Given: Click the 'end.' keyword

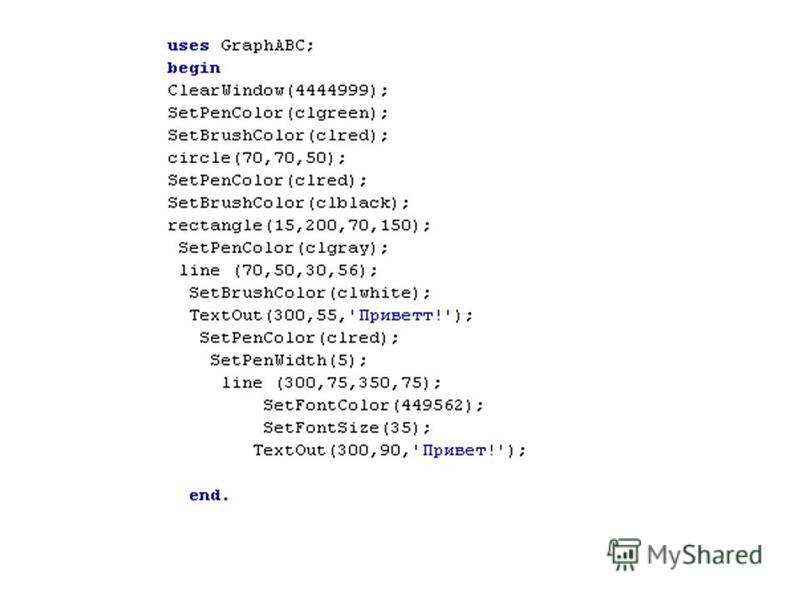Looking at the screenshot, I should (x=209, y=495).
